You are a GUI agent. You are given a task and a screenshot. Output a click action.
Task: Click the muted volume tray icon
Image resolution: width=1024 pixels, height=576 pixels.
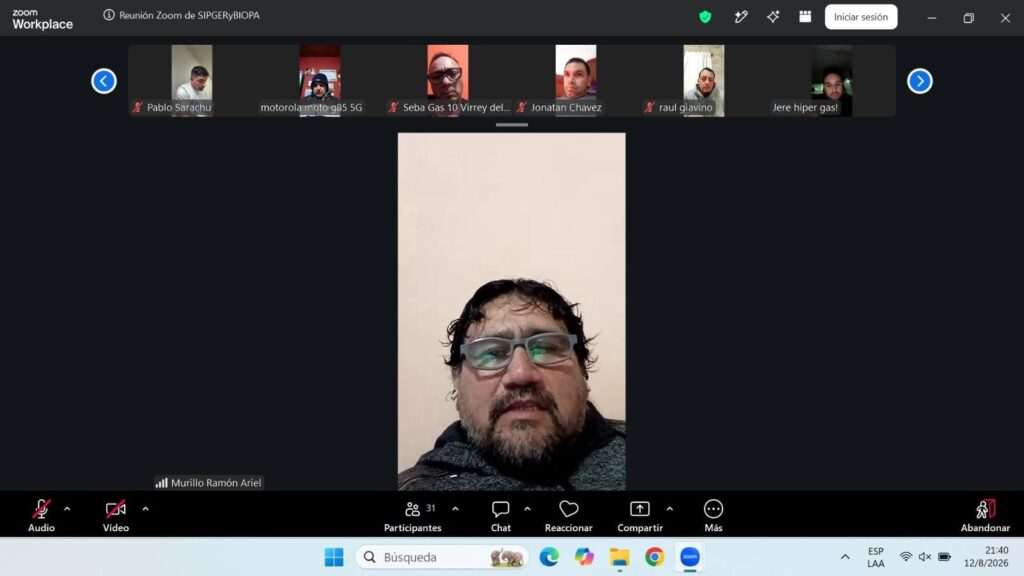pyautogui.click(x=925, y=557)
